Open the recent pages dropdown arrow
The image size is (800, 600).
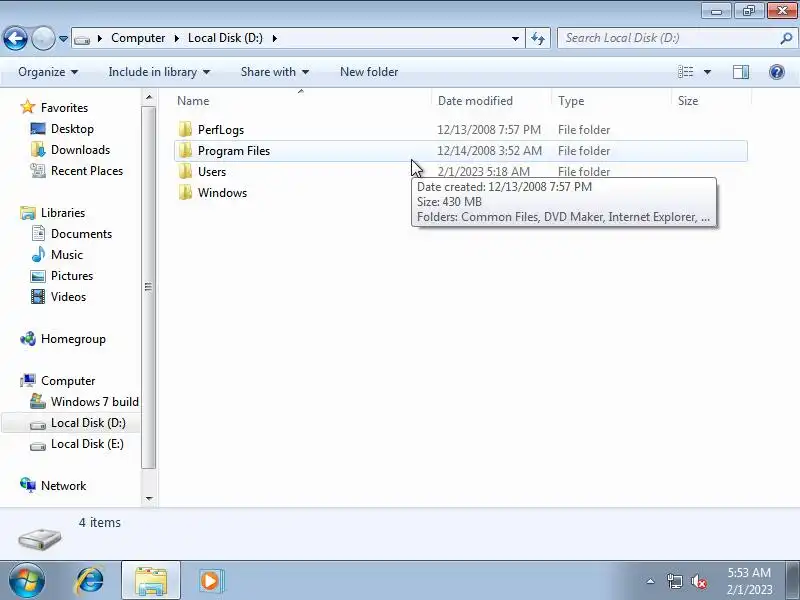[63, 38]
